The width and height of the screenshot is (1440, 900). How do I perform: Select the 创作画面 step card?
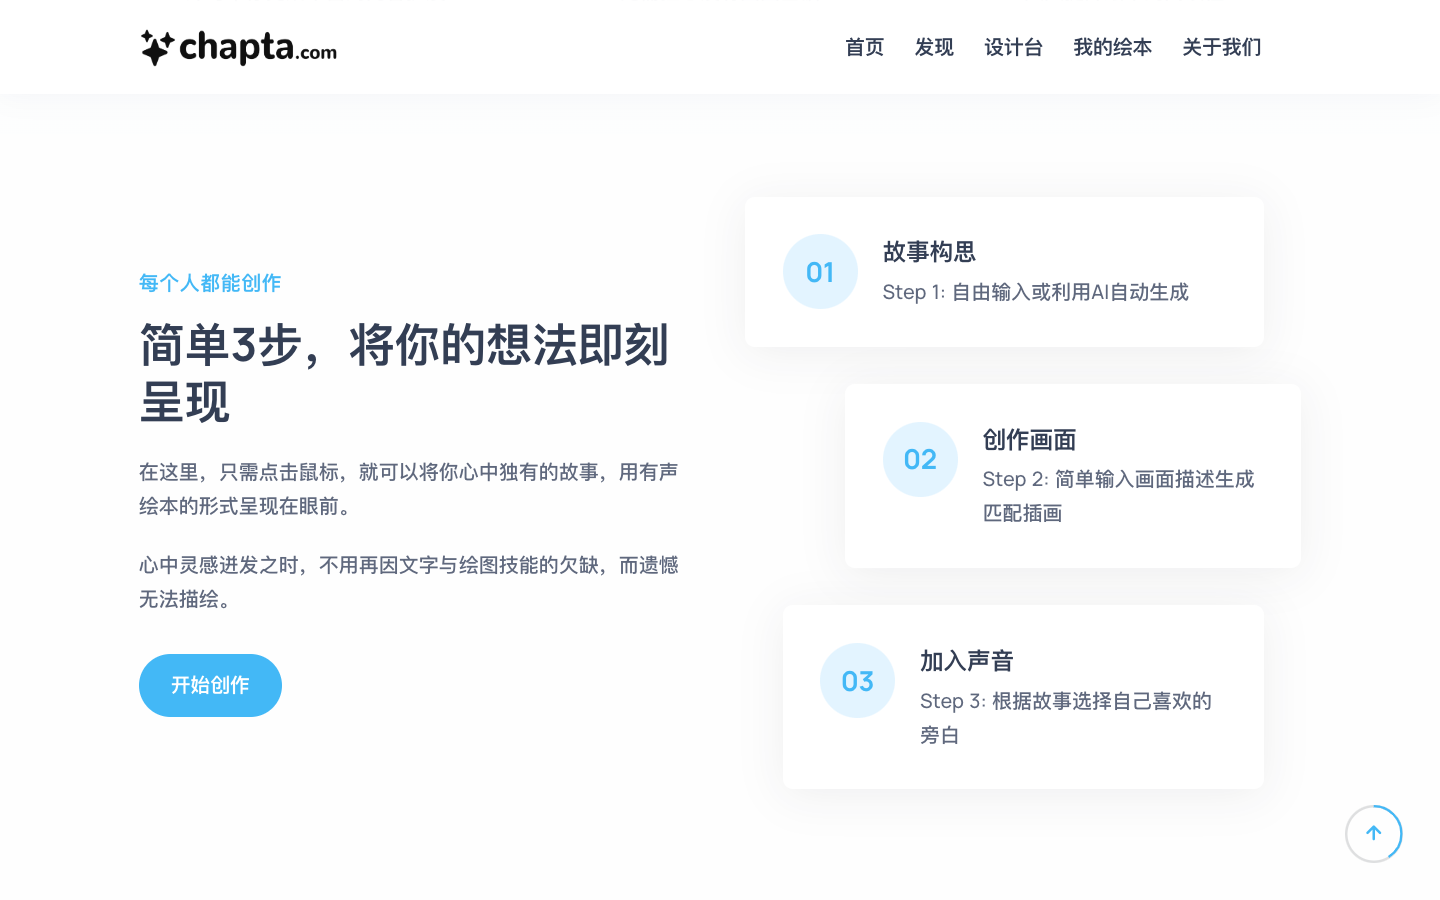[1072, 476]
